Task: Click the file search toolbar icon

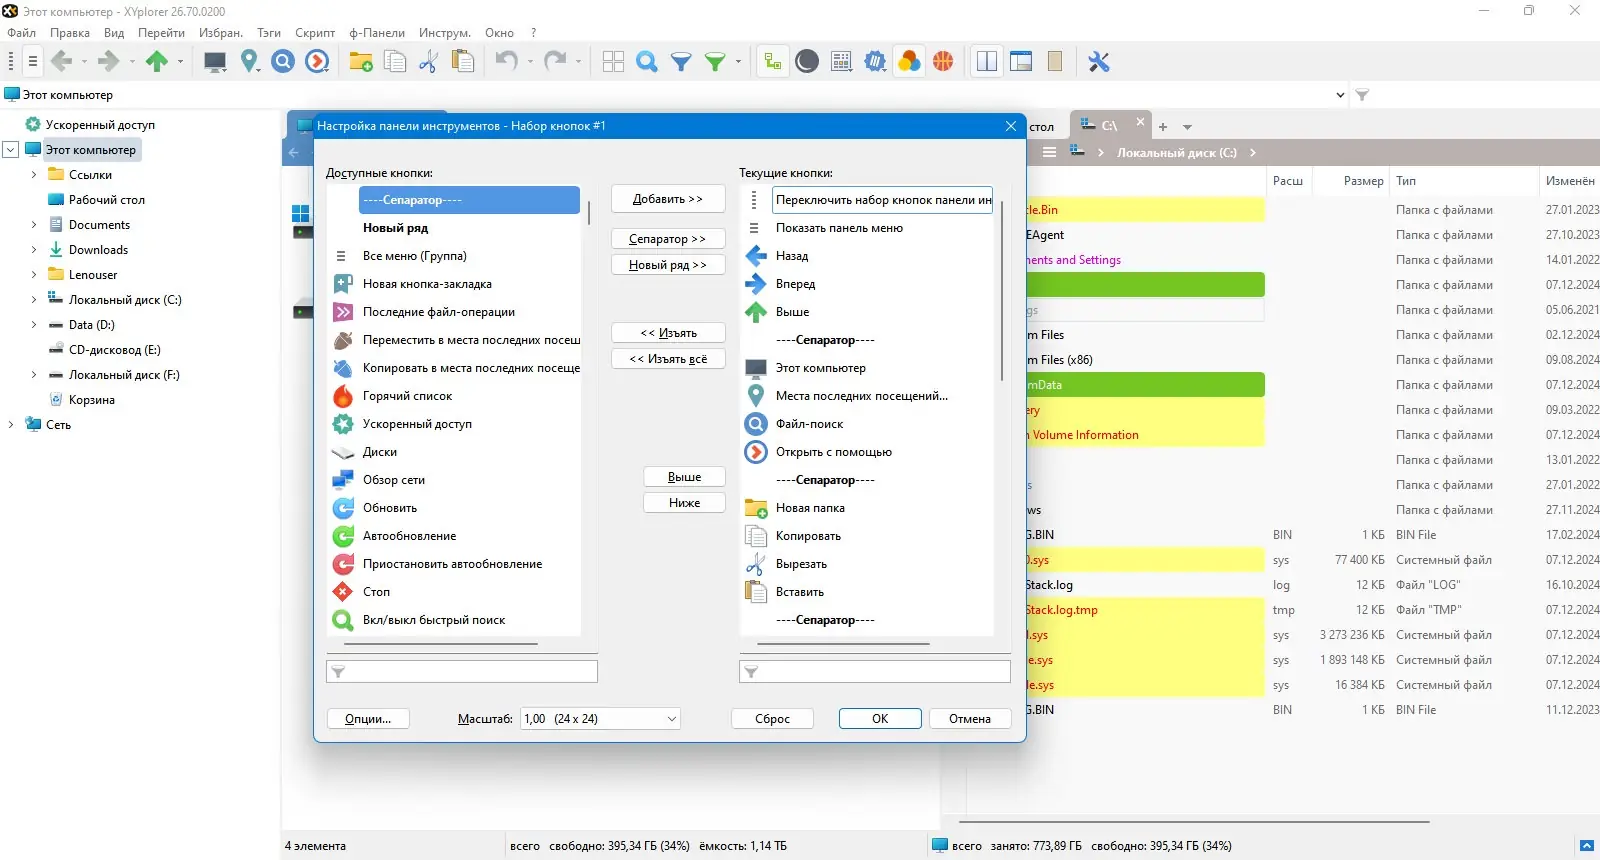Action: click(284, 62)
